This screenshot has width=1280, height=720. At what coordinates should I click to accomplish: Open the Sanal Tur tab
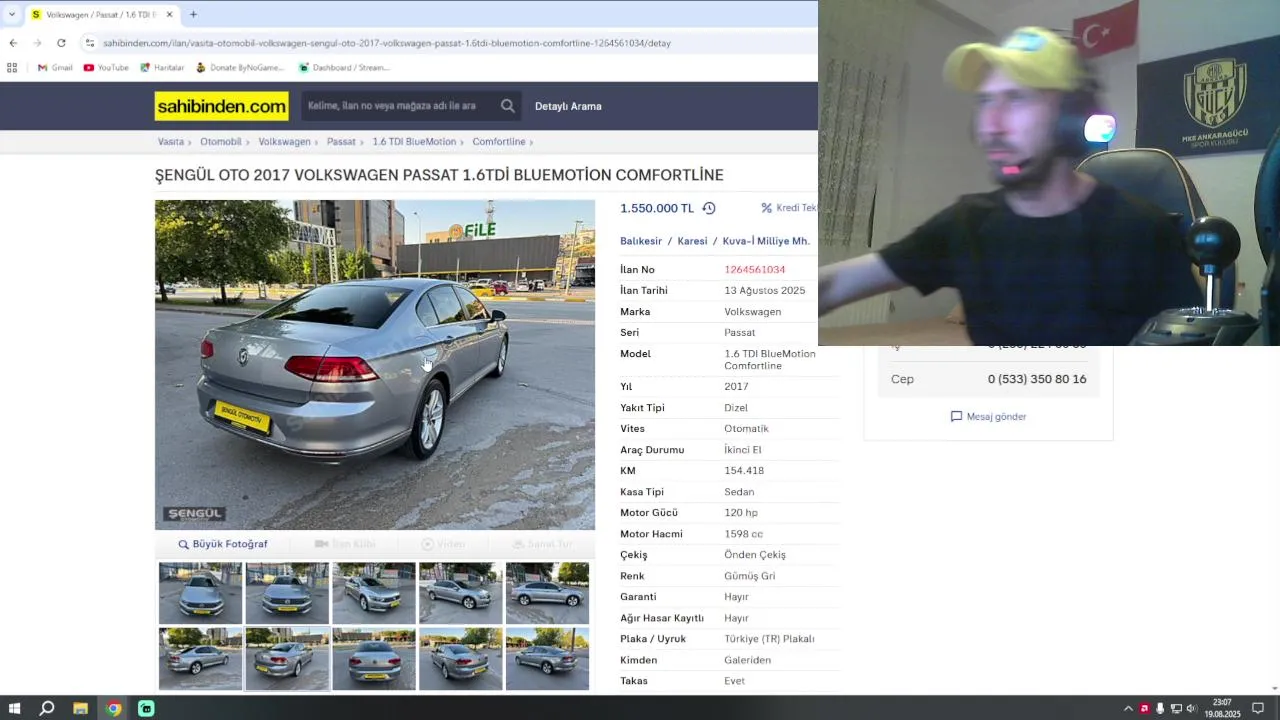[542, 544]
